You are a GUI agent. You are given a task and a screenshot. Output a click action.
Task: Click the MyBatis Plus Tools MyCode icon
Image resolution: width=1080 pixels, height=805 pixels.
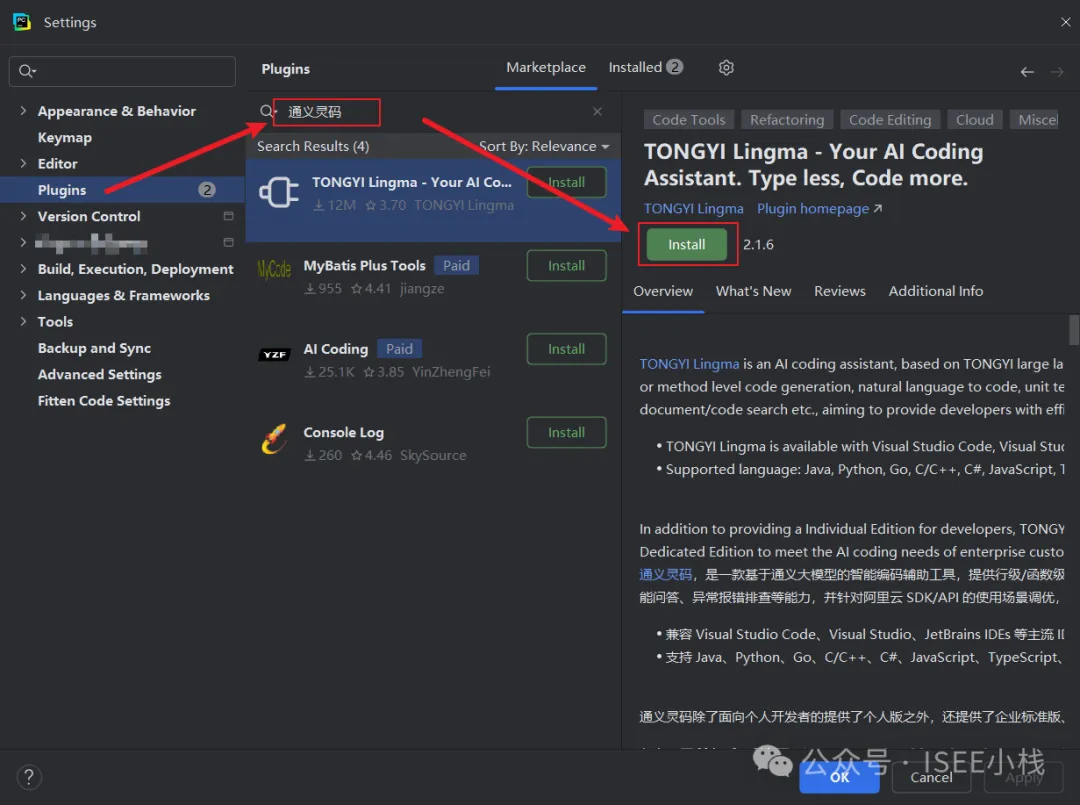[x=274, y=269]
